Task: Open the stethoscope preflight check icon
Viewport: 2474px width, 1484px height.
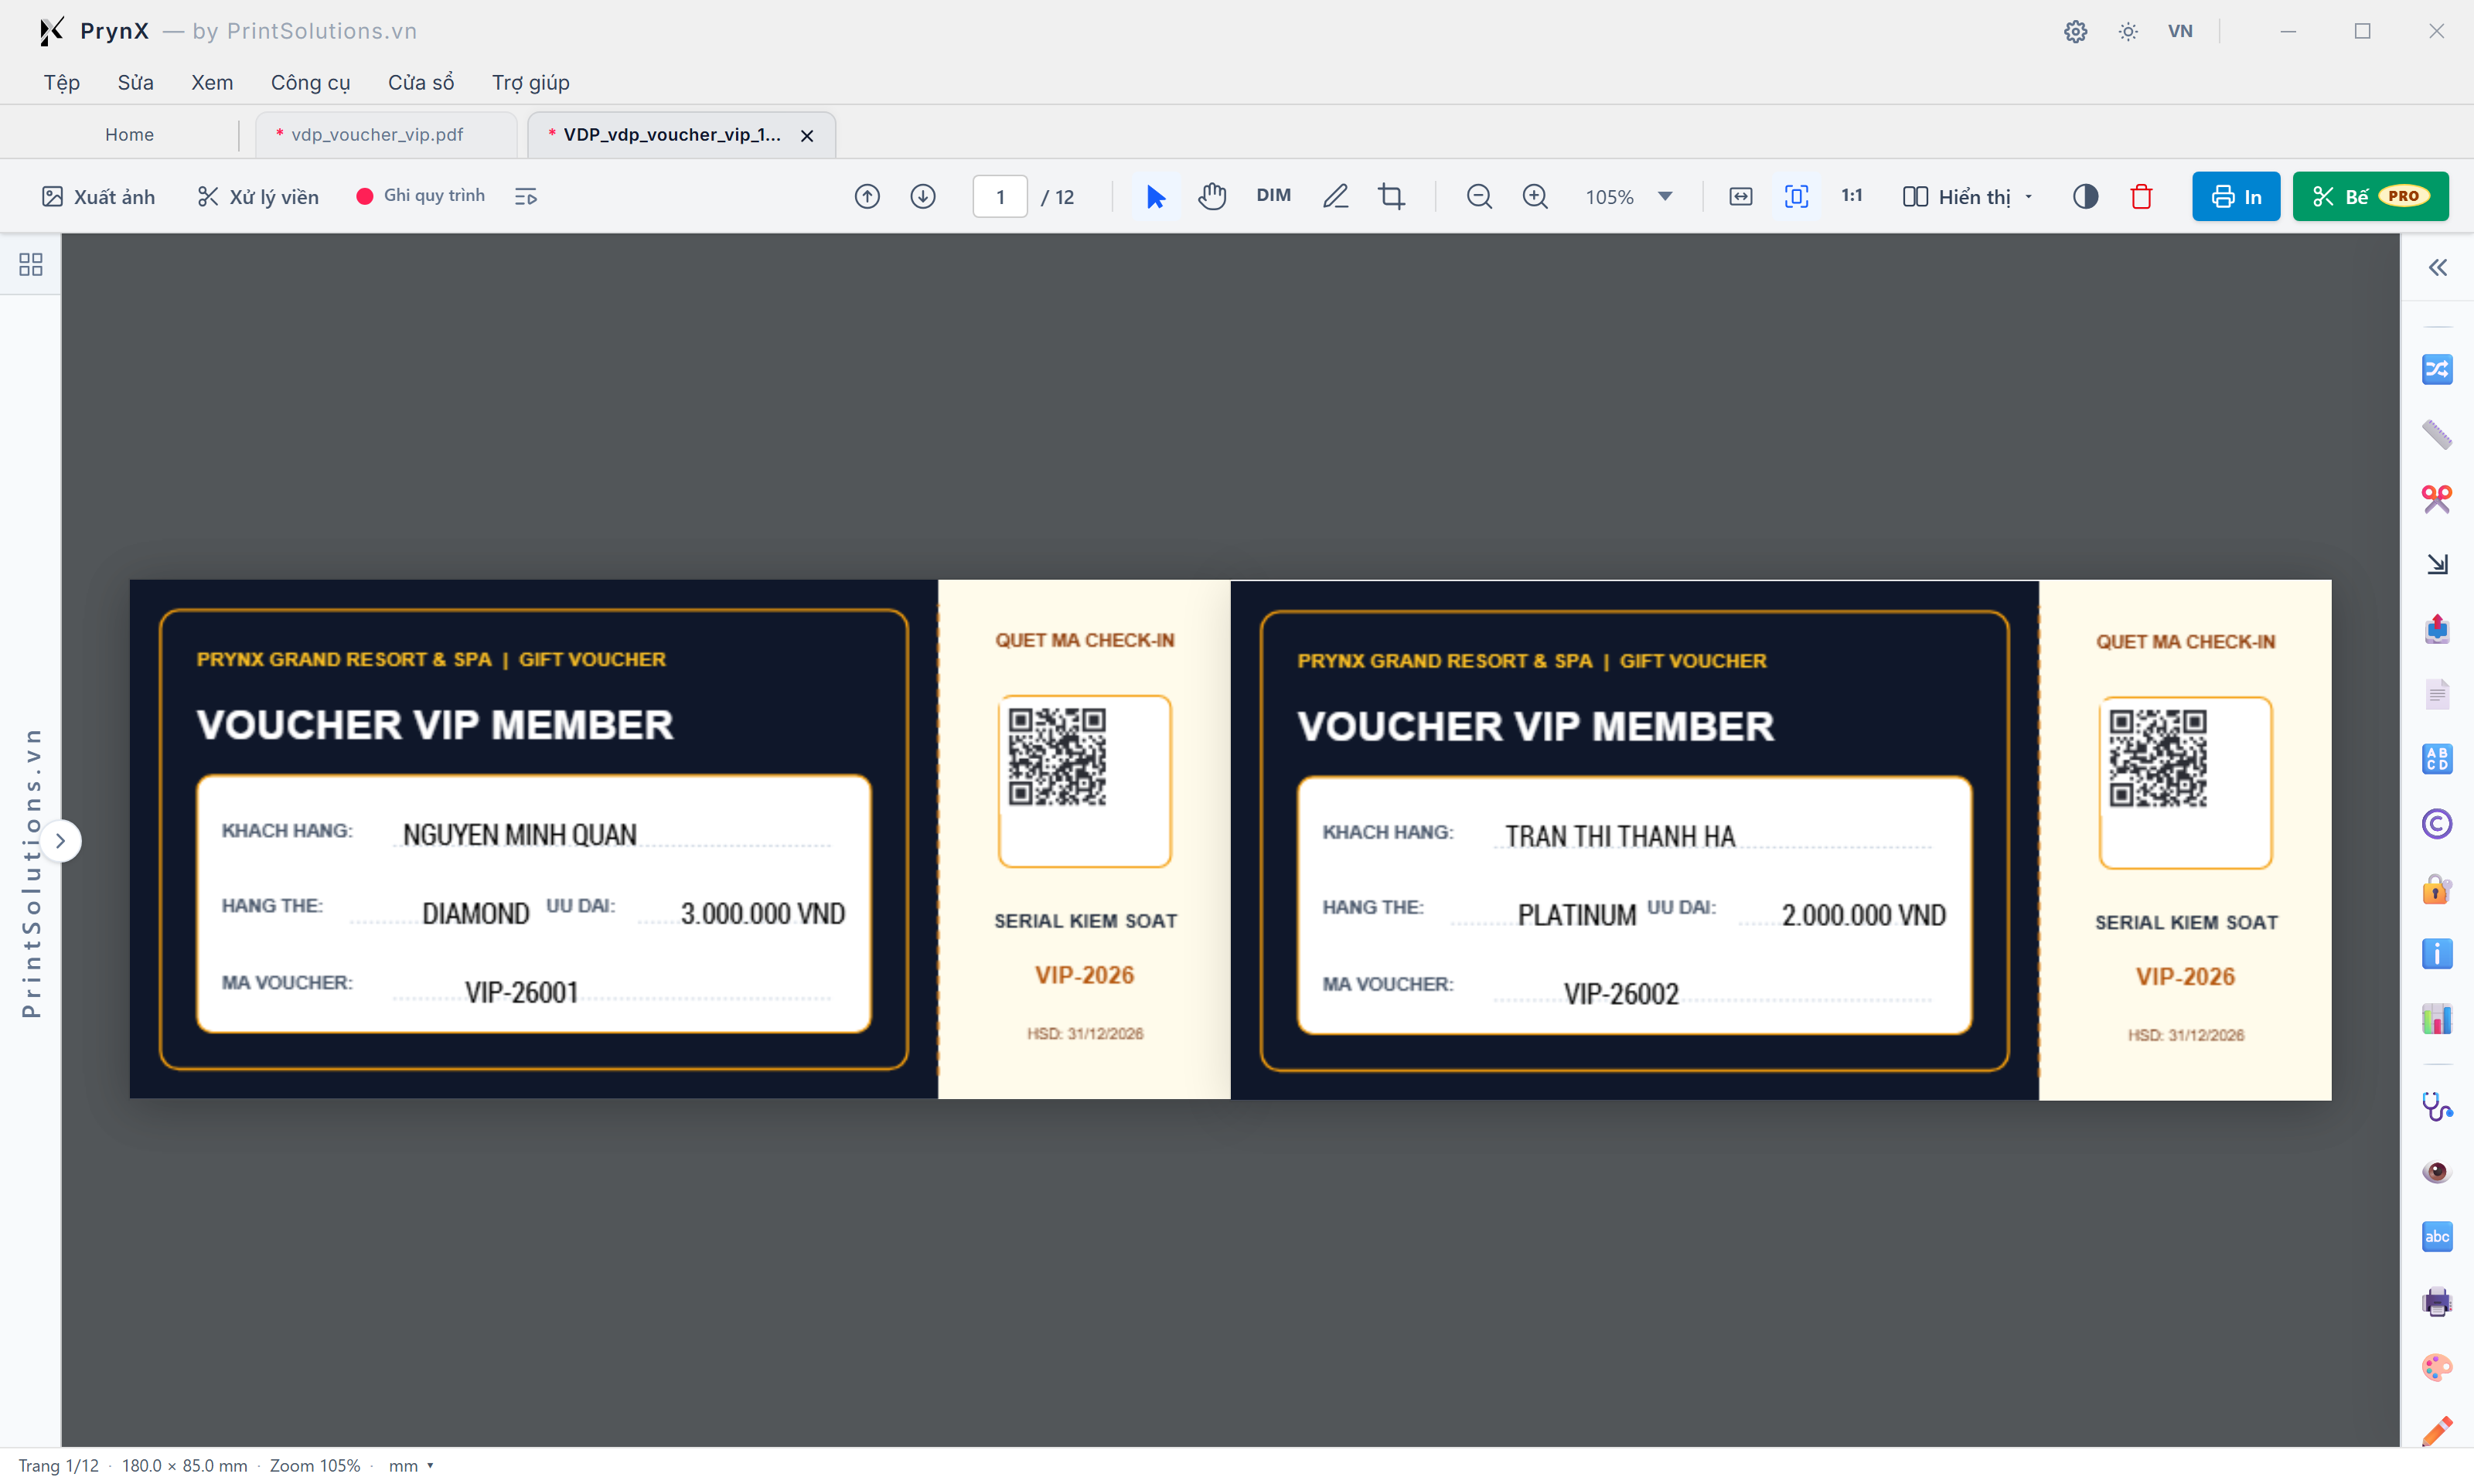Action: pos(2437,1107)
